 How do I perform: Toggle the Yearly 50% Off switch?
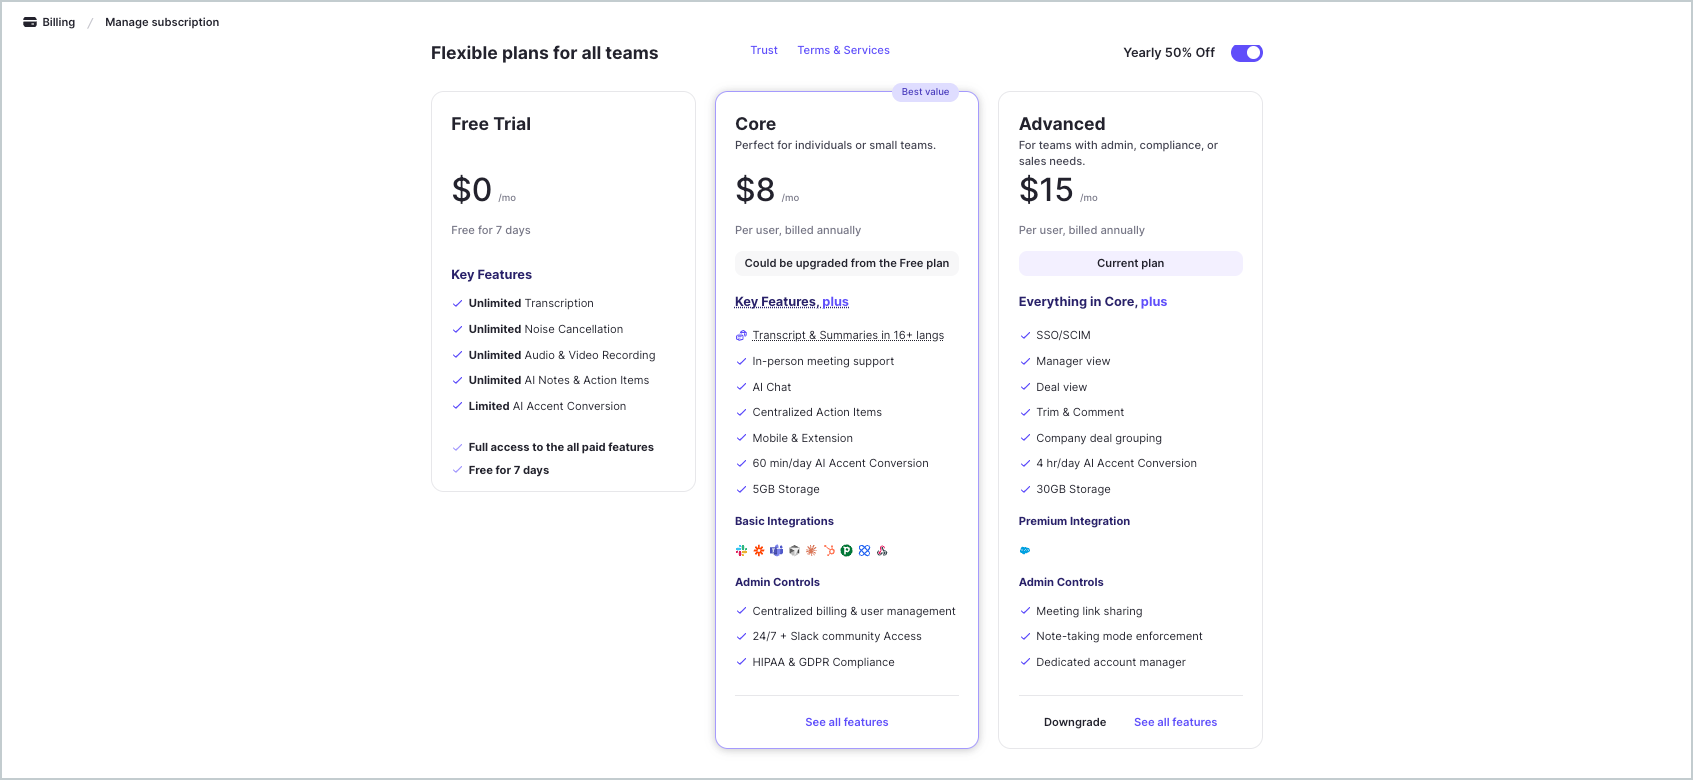pyautogui.click(x=1246, y=53)
